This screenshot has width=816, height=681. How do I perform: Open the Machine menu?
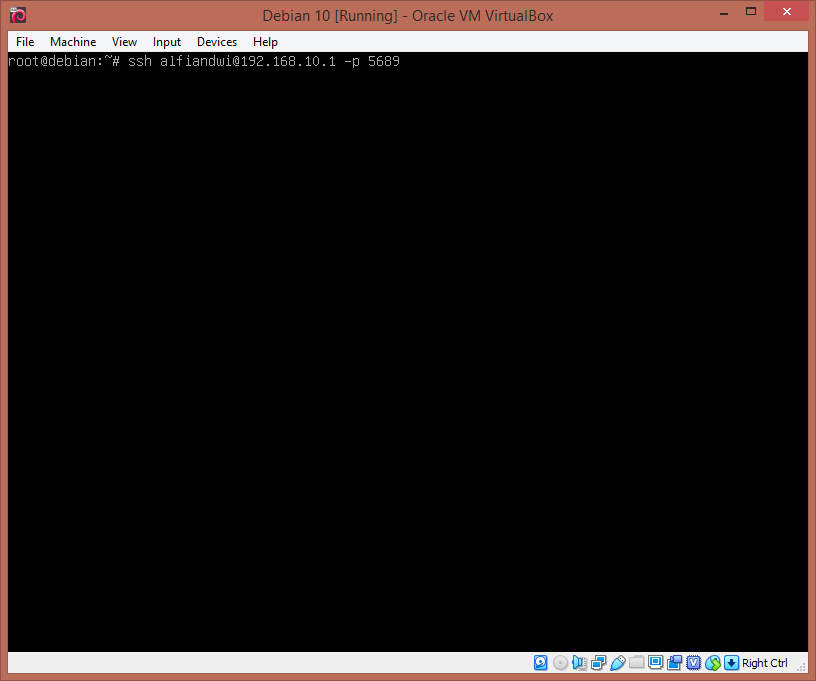(73, 42)
